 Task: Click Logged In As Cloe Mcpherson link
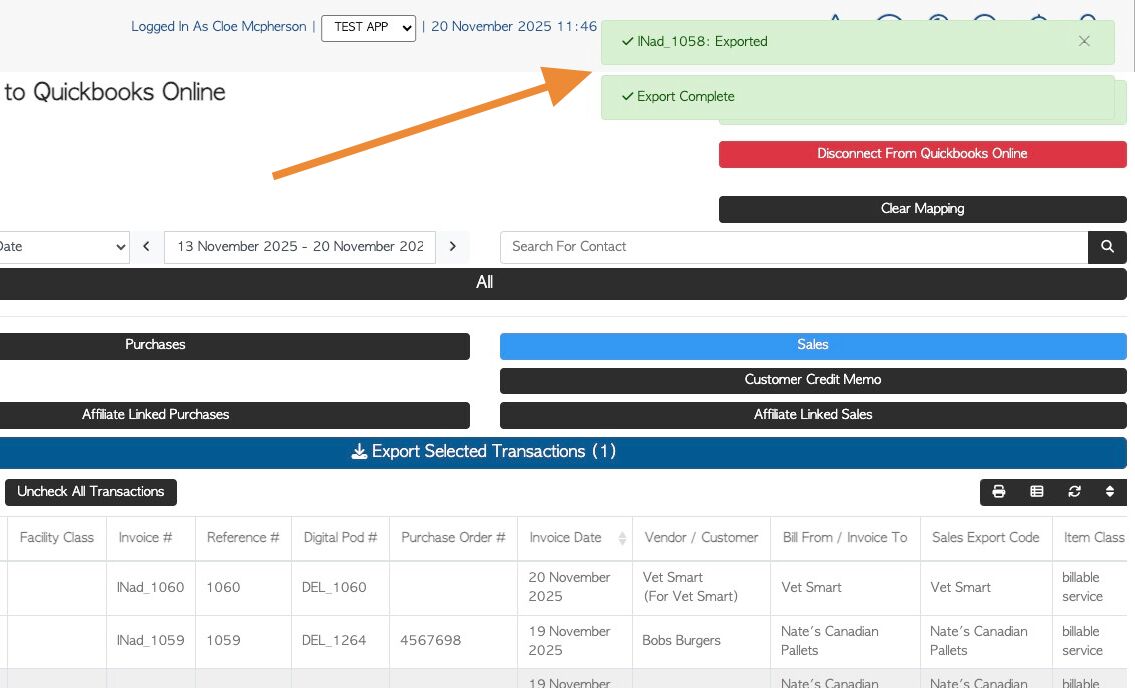[x=219, y=27]
